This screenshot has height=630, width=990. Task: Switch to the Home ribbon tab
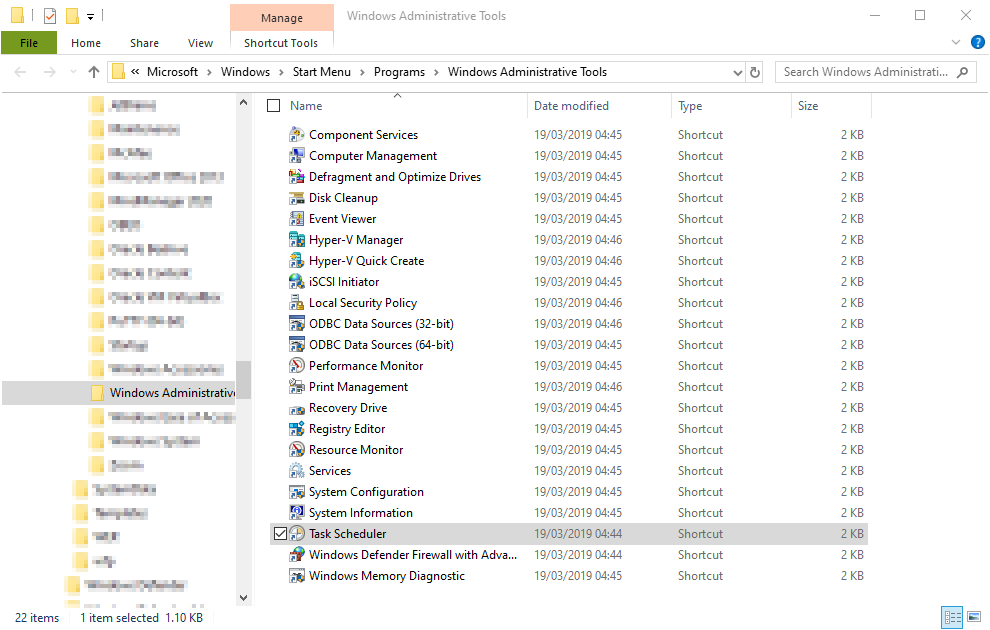coord(86,43)
